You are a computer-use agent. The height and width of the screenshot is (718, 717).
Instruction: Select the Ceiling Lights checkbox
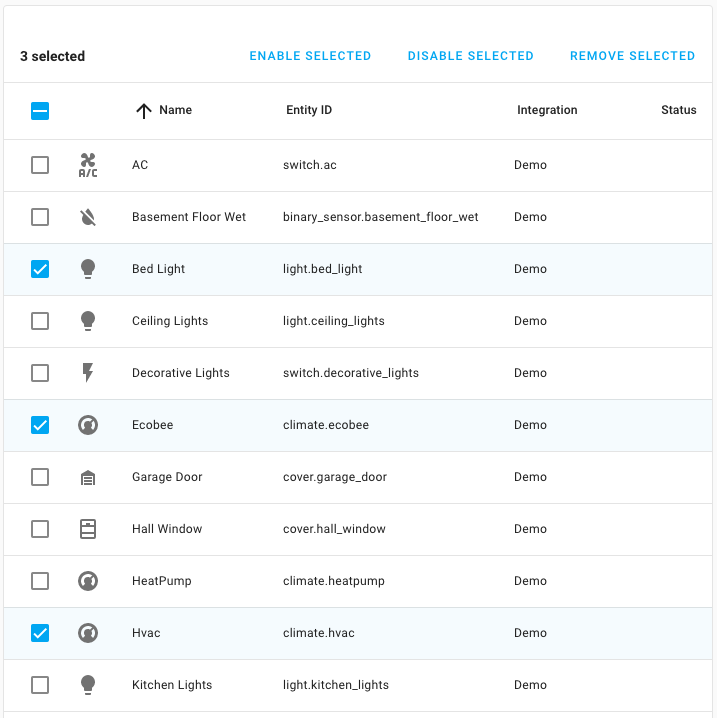40,321
